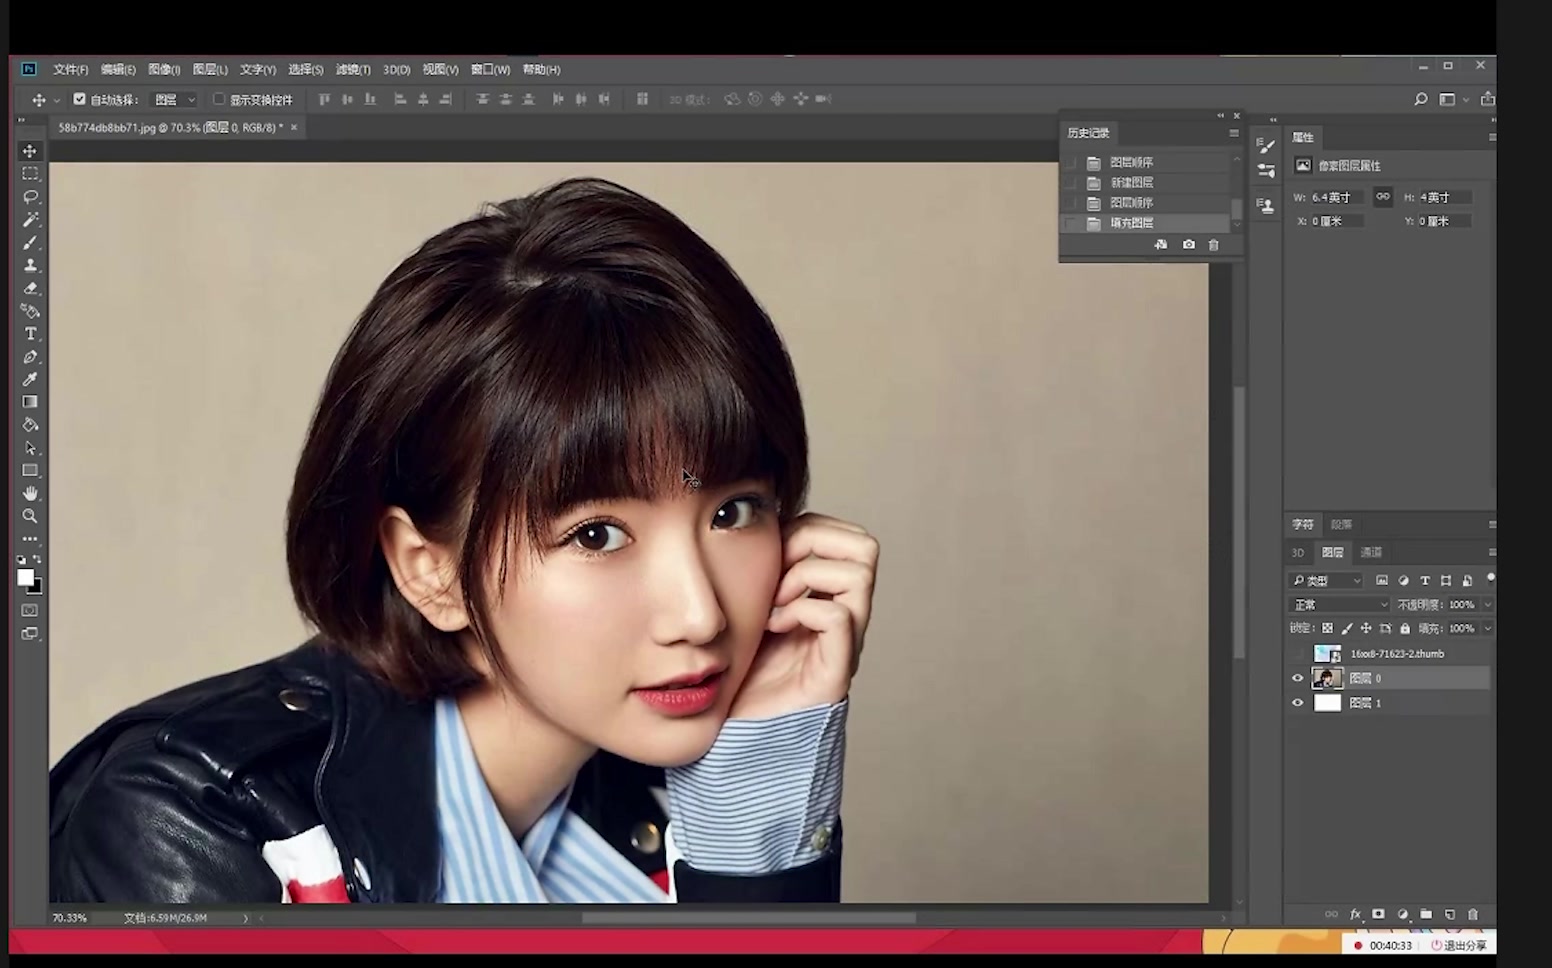The height and width of the screenshot is (968, 1552).
Task: Enable the 显示变换控件 checkbox
Action: coord(219,99)
